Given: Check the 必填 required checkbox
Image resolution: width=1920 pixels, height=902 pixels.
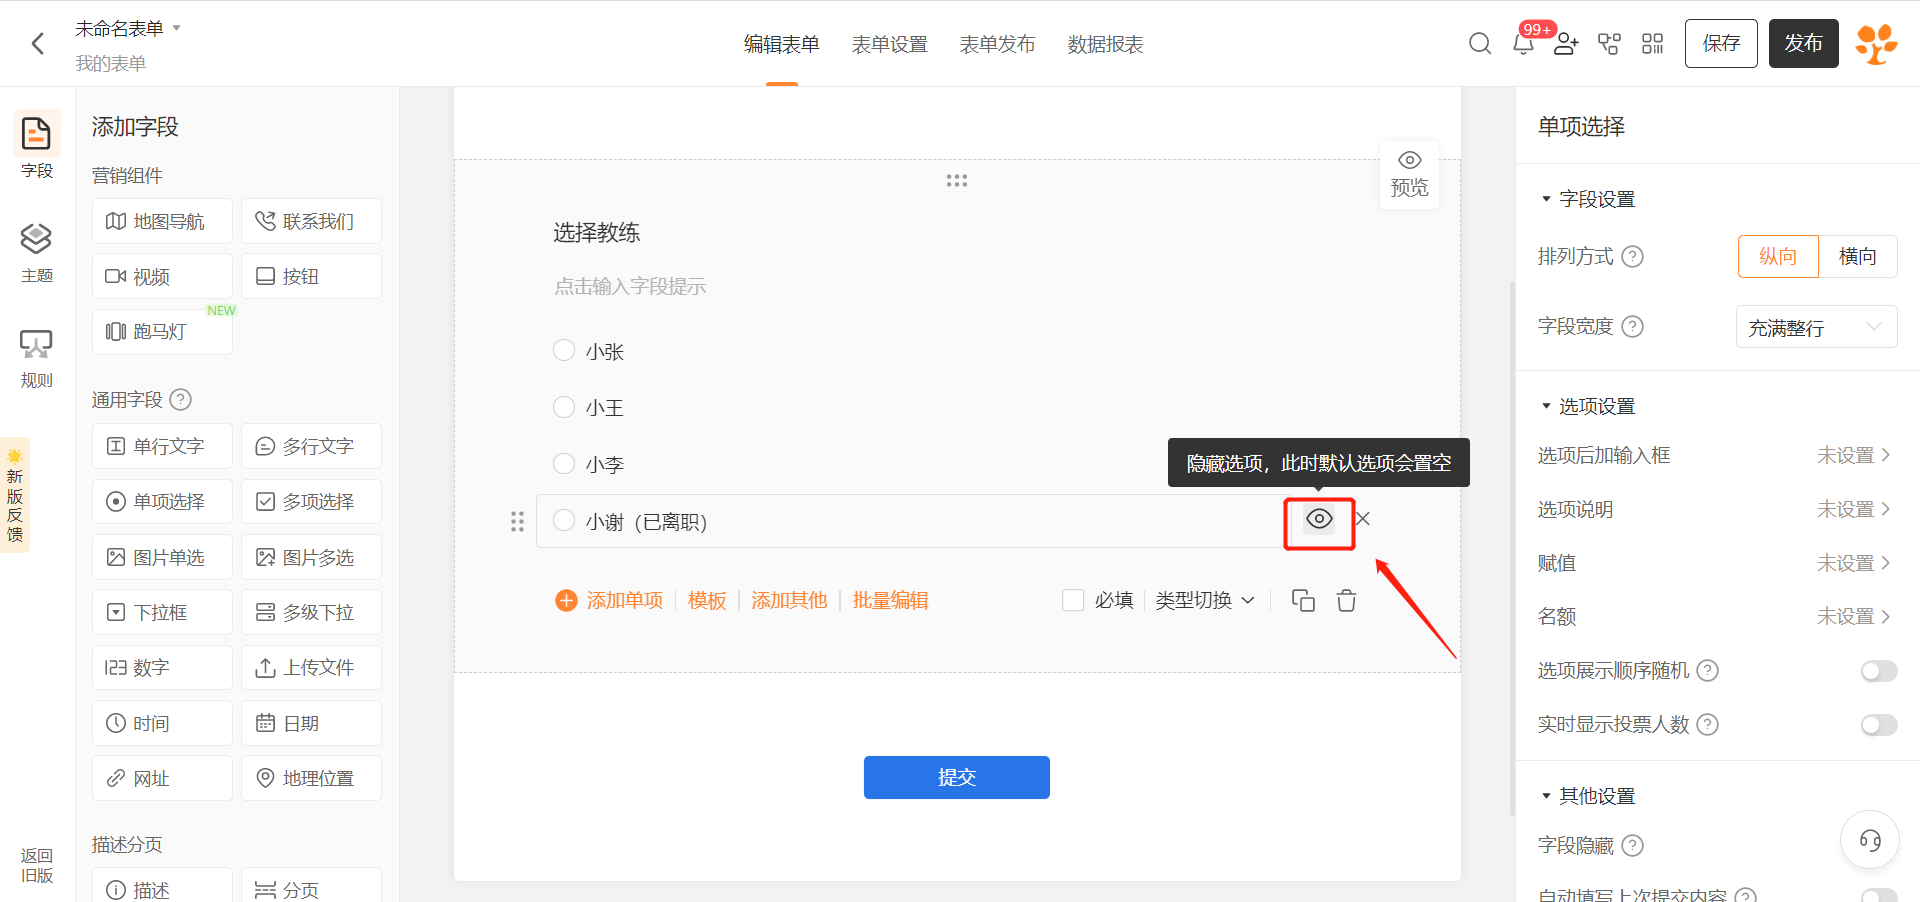Looking at the screenshot, I should click(x=1073, y=600).
